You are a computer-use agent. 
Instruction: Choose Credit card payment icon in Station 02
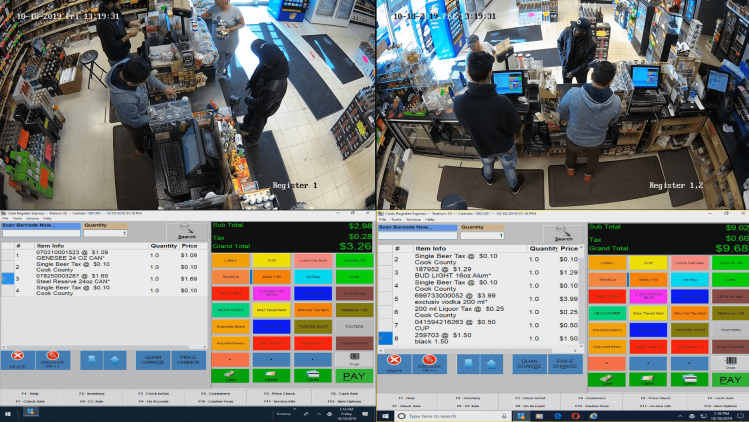(313, 376)
